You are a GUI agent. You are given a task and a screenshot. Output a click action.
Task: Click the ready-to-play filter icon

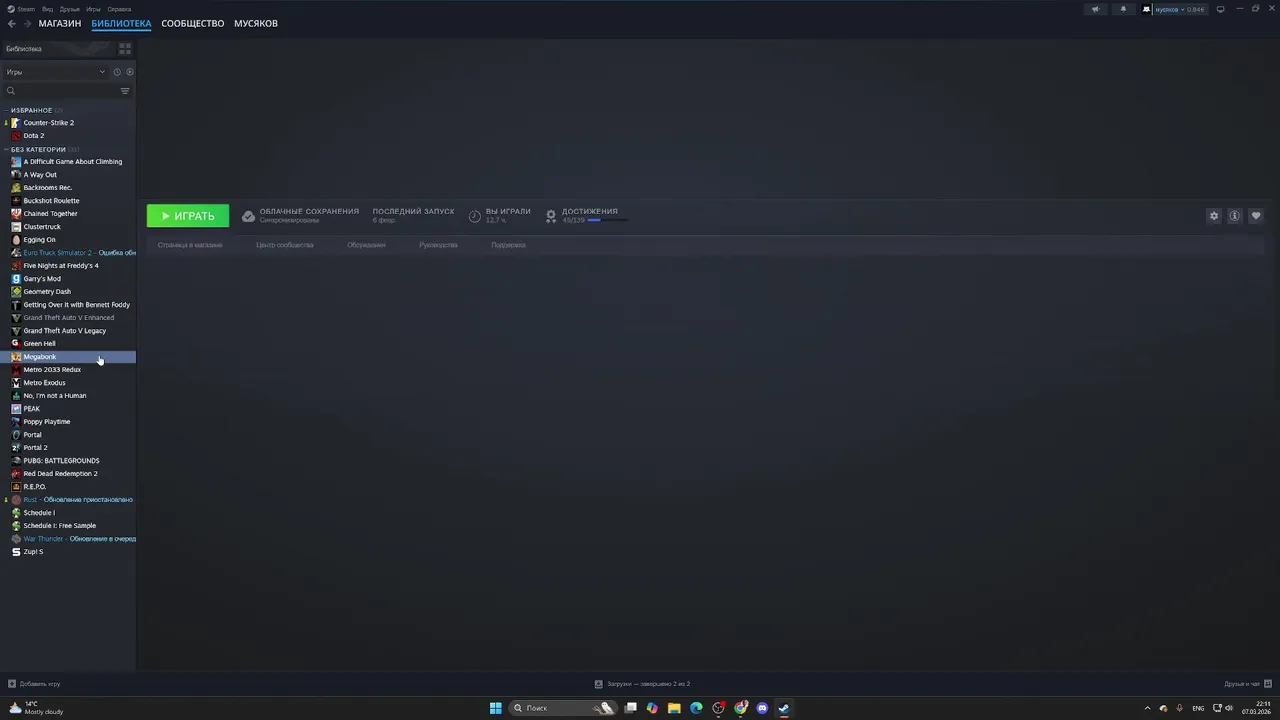click(130, 72)
